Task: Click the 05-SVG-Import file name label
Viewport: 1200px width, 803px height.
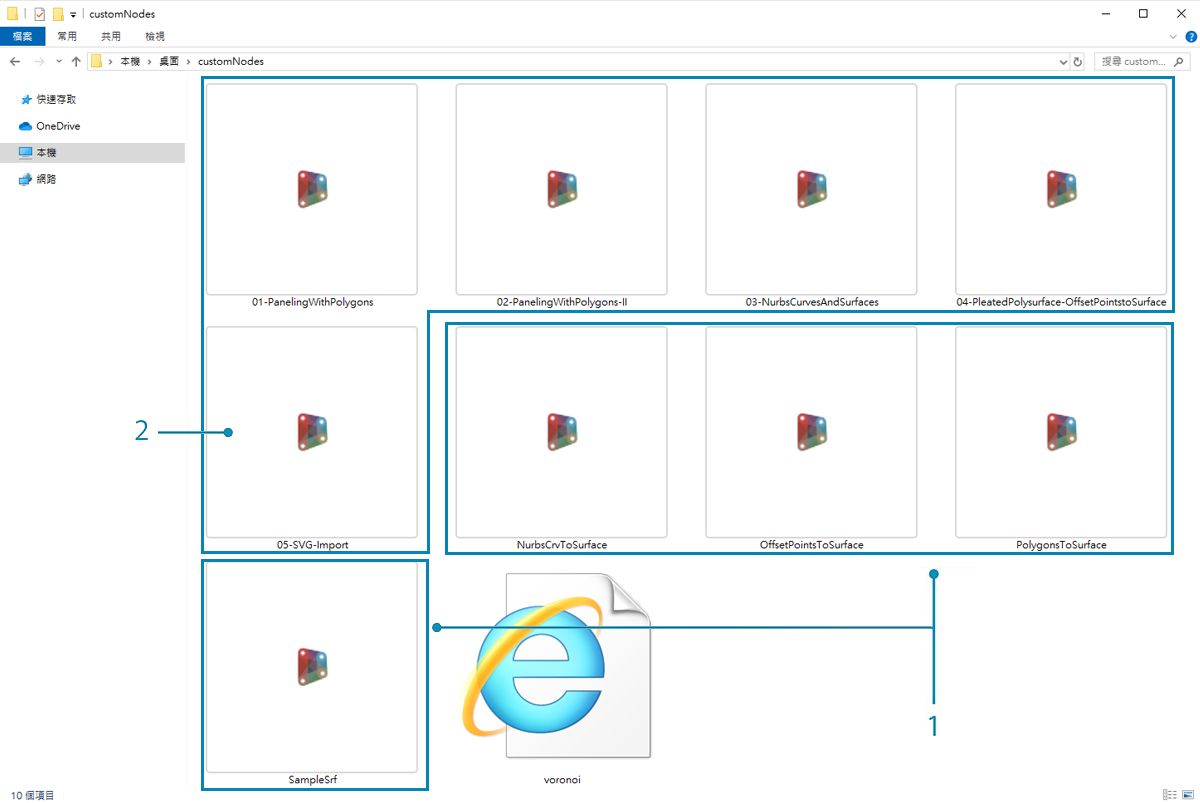Action: click(x=313, y=545)
